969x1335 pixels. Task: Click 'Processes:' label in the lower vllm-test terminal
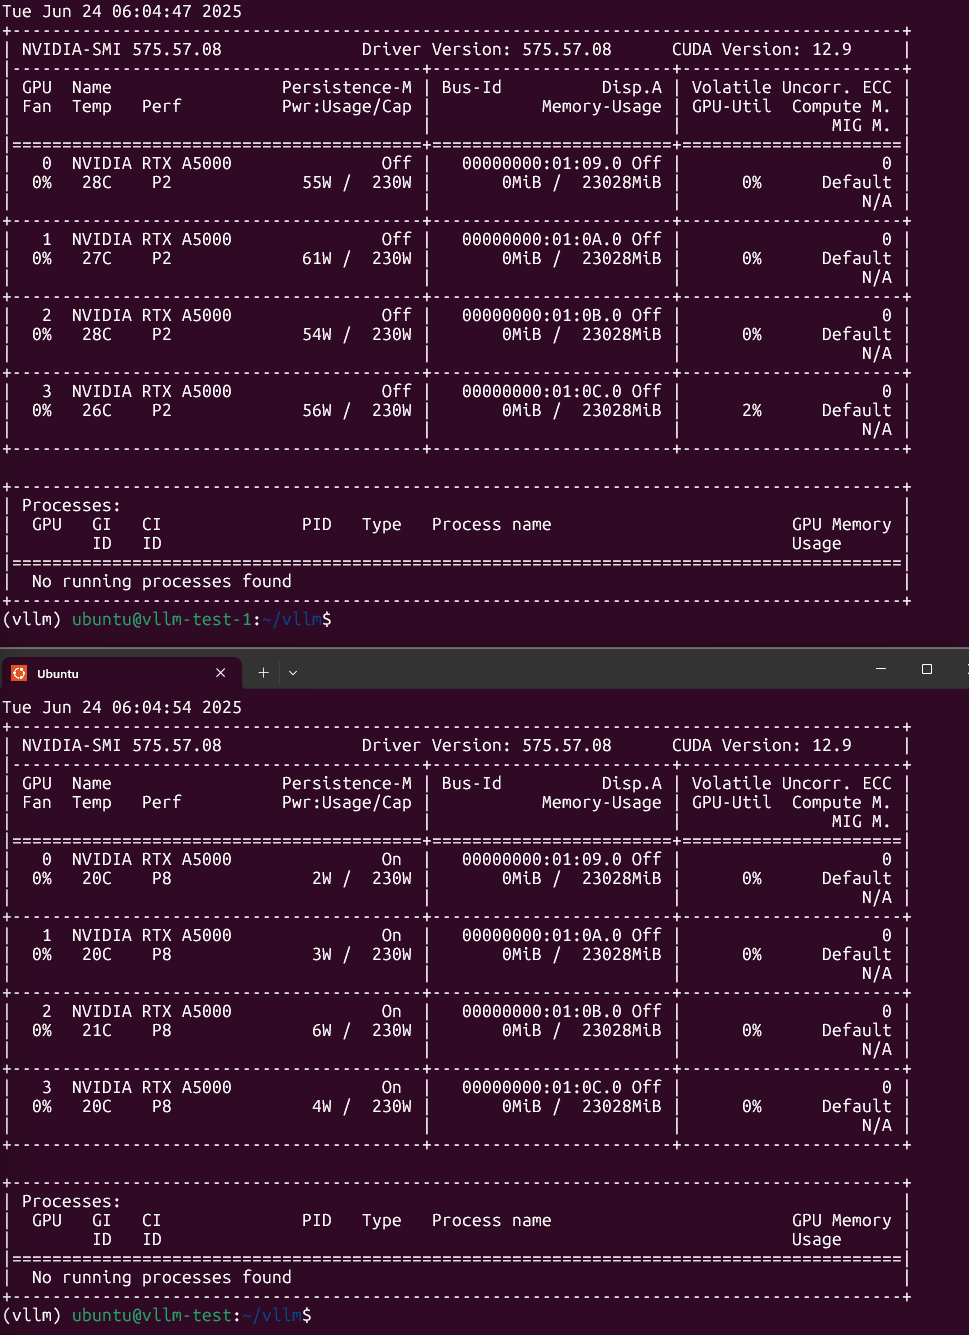(x=71, y=1201)
